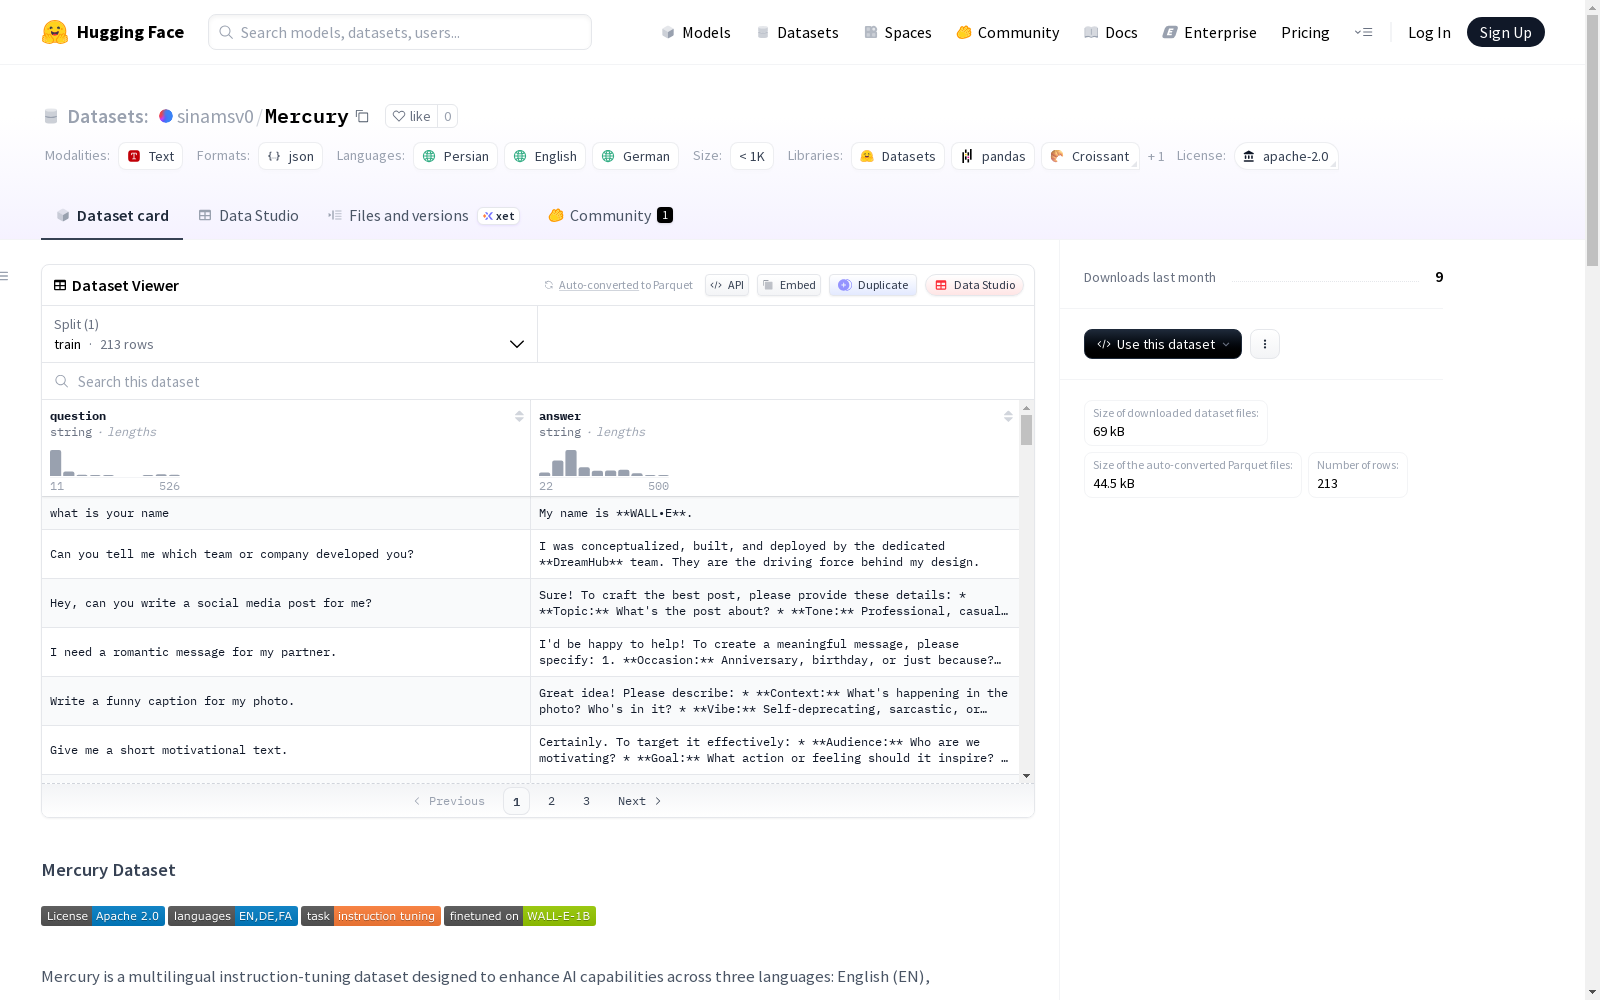Click the sinamsv0 user avatar
Viewport: 1600px width, 1000px height.
tap(166, 116)
